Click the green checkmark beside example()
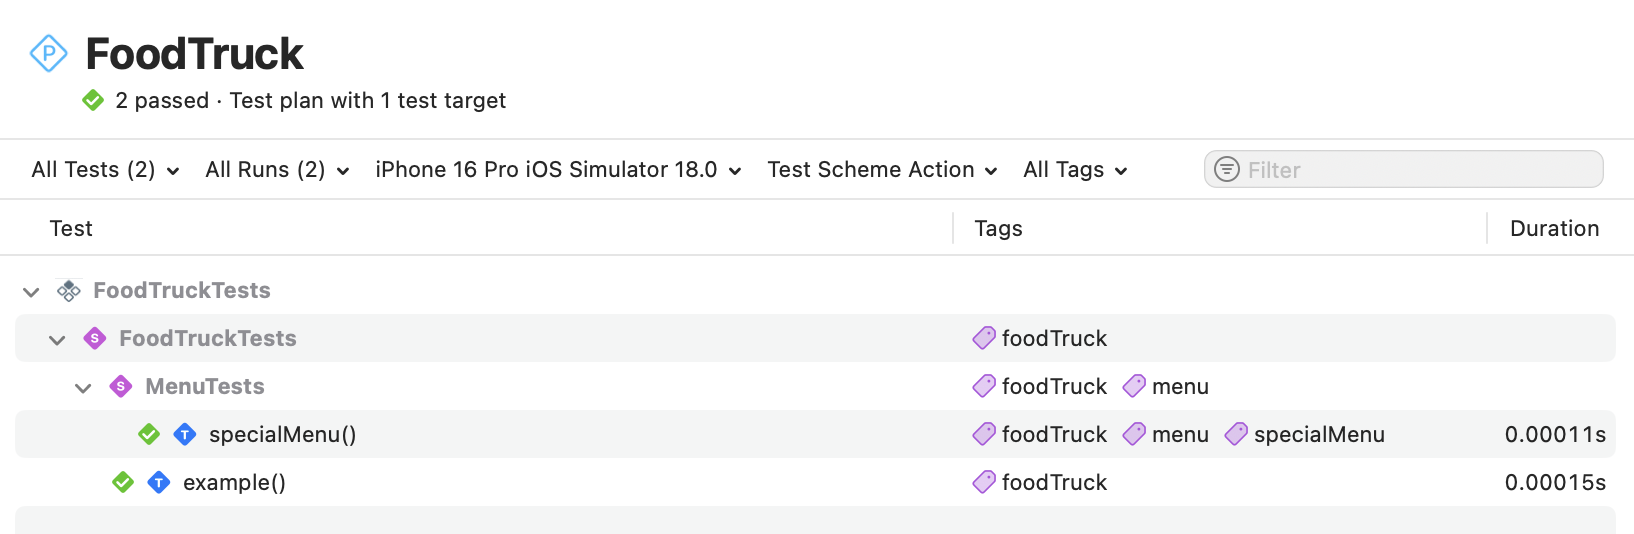 click(x=123, y=482)
